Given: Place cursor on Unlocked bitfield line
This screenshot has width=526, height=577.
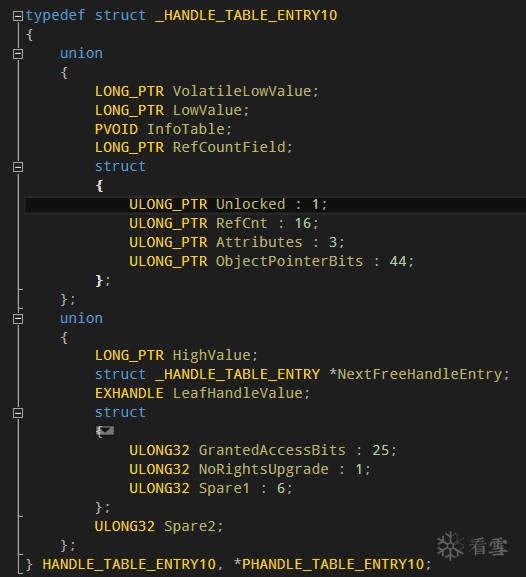Looking at the screenshot, I should (x=275, y=205).
